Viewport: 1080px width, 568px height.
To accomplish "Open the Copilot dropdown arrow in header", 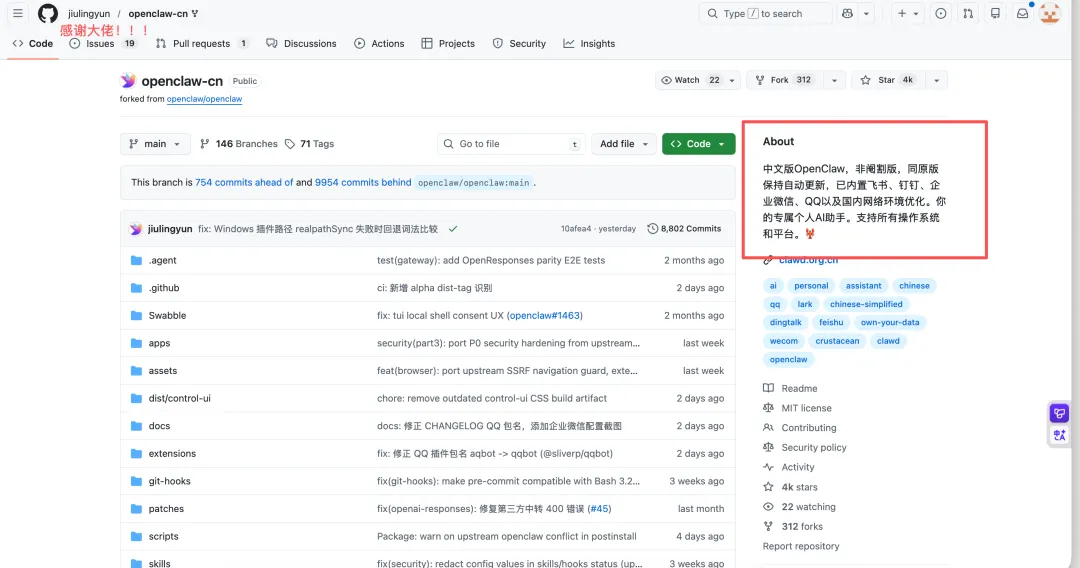I will (x=866, y=13).
